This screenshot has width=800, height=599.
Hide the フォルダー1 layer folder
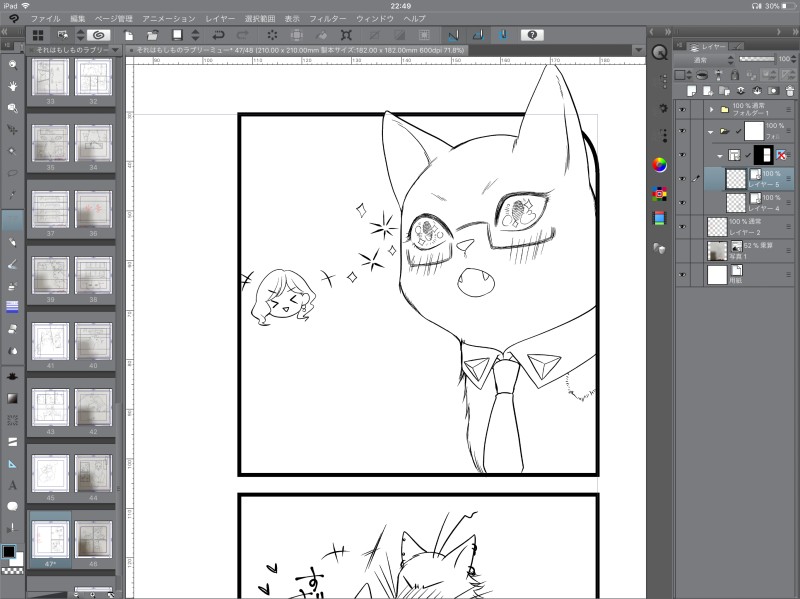tap(682, 109)
